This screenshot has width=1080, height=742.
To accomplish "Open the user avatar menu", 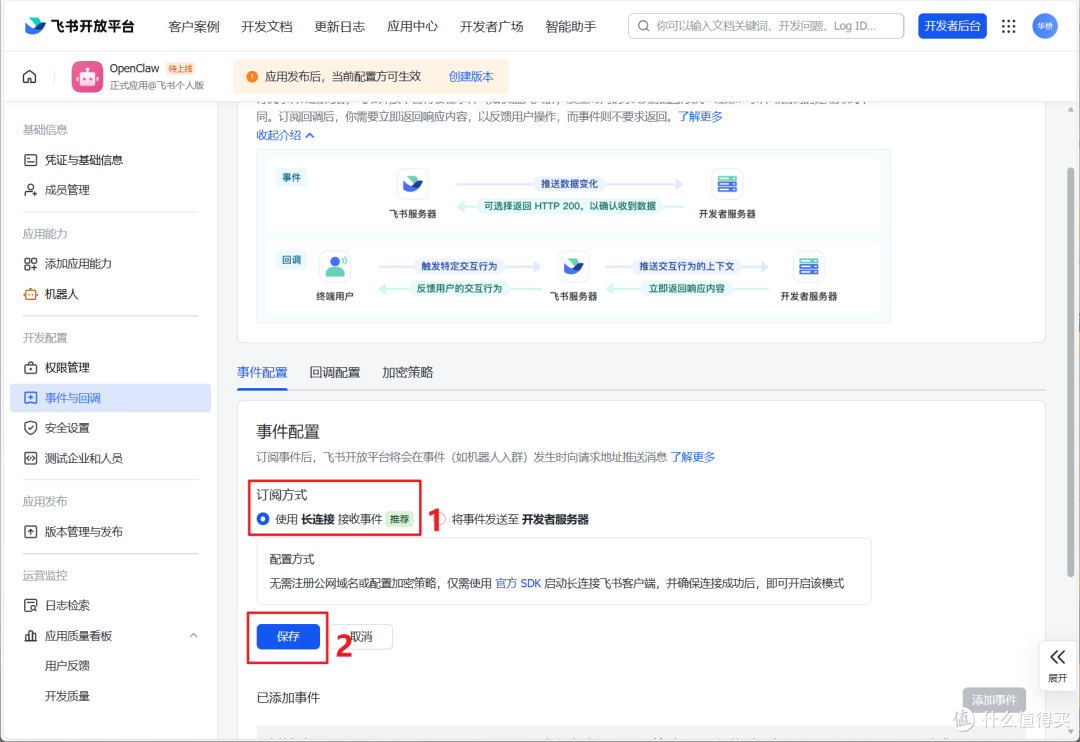I will coord(1044,26).
